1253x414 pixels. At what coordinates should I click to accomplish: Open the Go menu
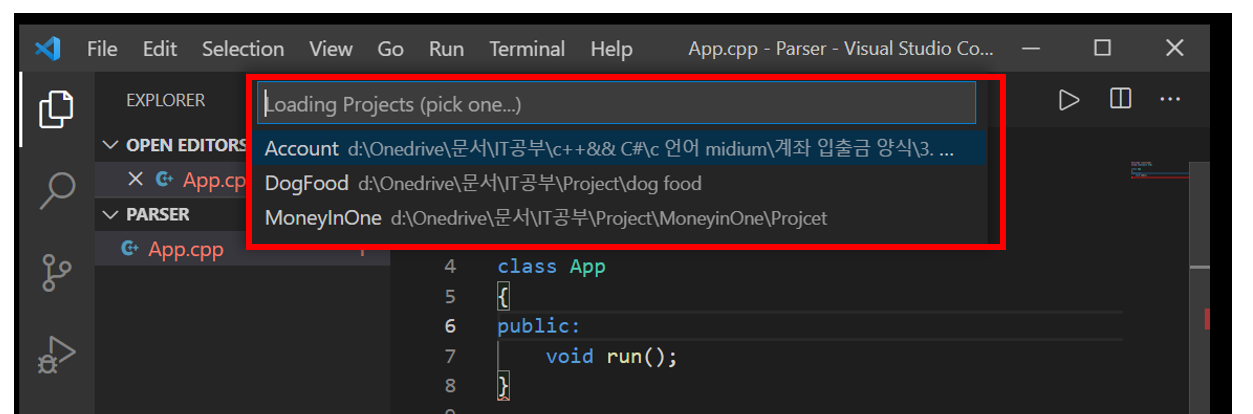[x=391, y=48]
